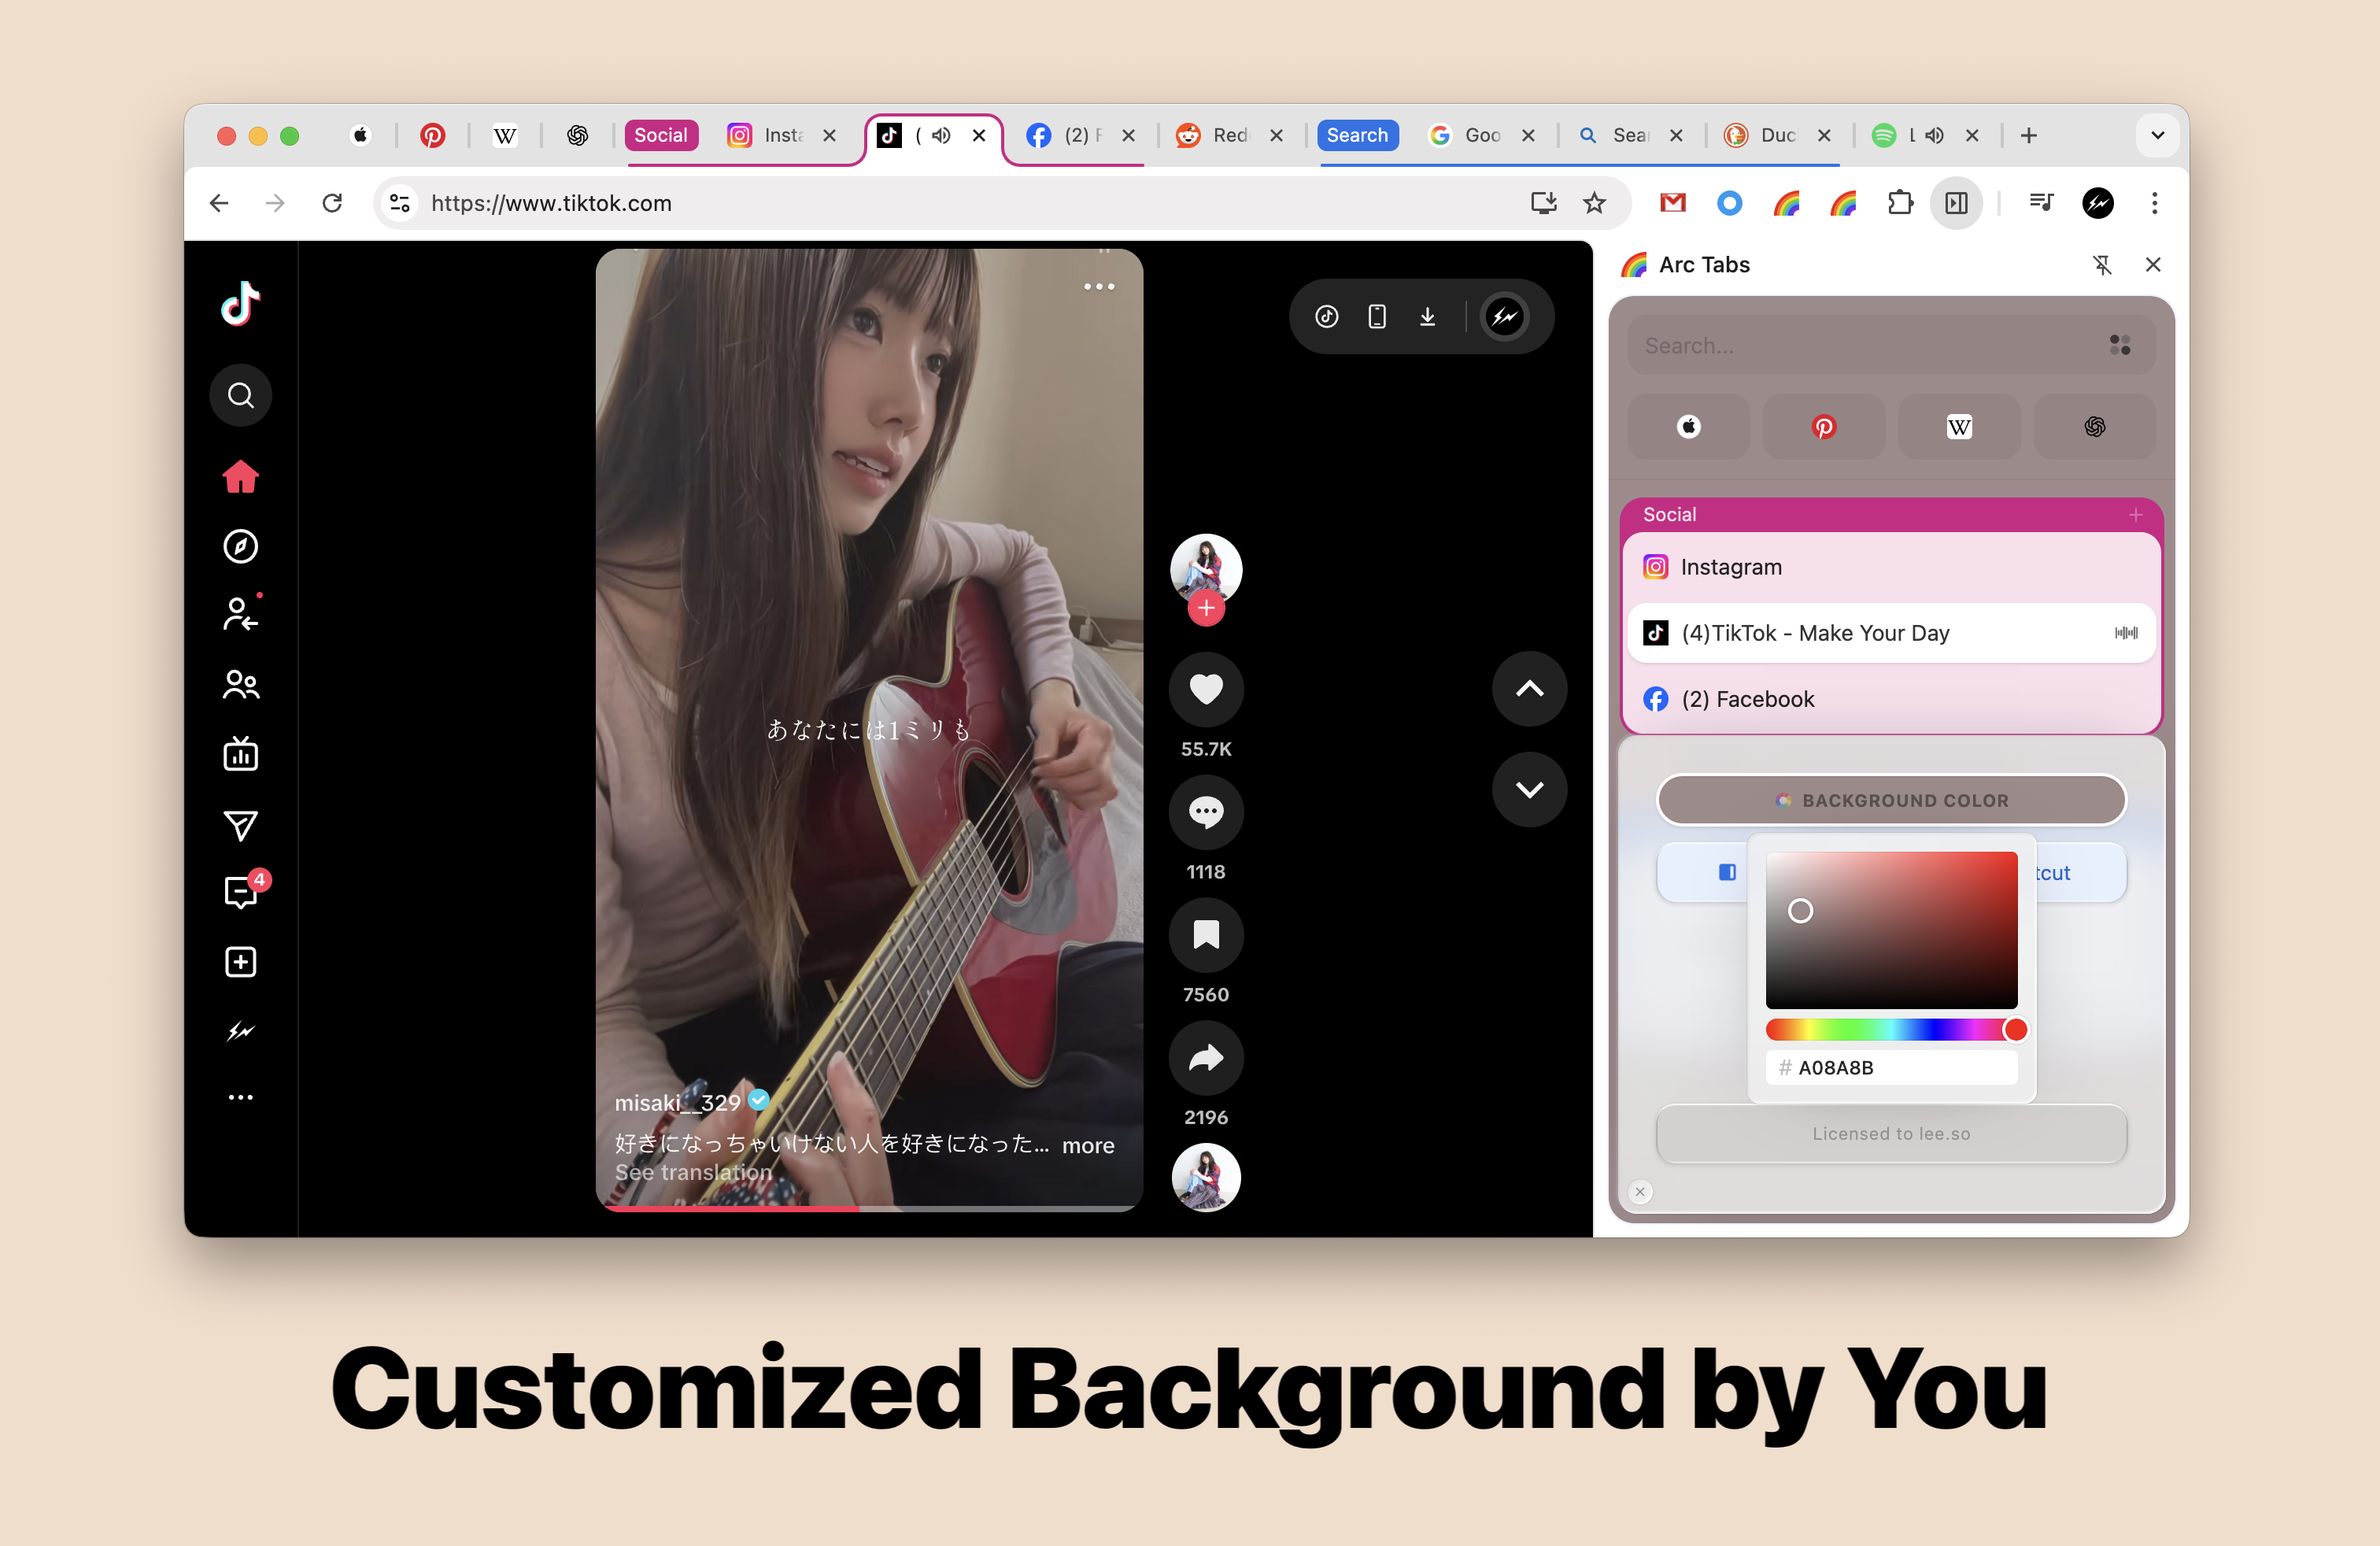Open Chrome three-dot menu
The image size is (2380, 1546).
click(x=2155, y=203)
